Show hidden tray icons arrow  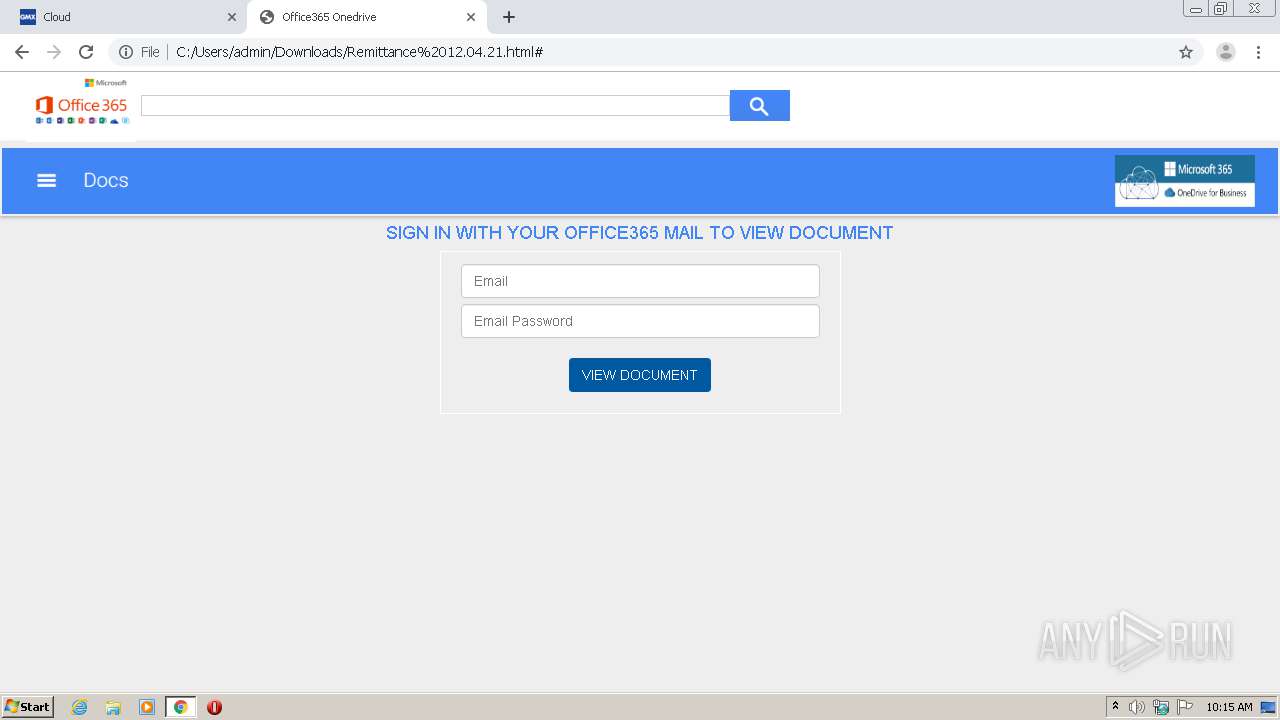[x=1115, y=706]
